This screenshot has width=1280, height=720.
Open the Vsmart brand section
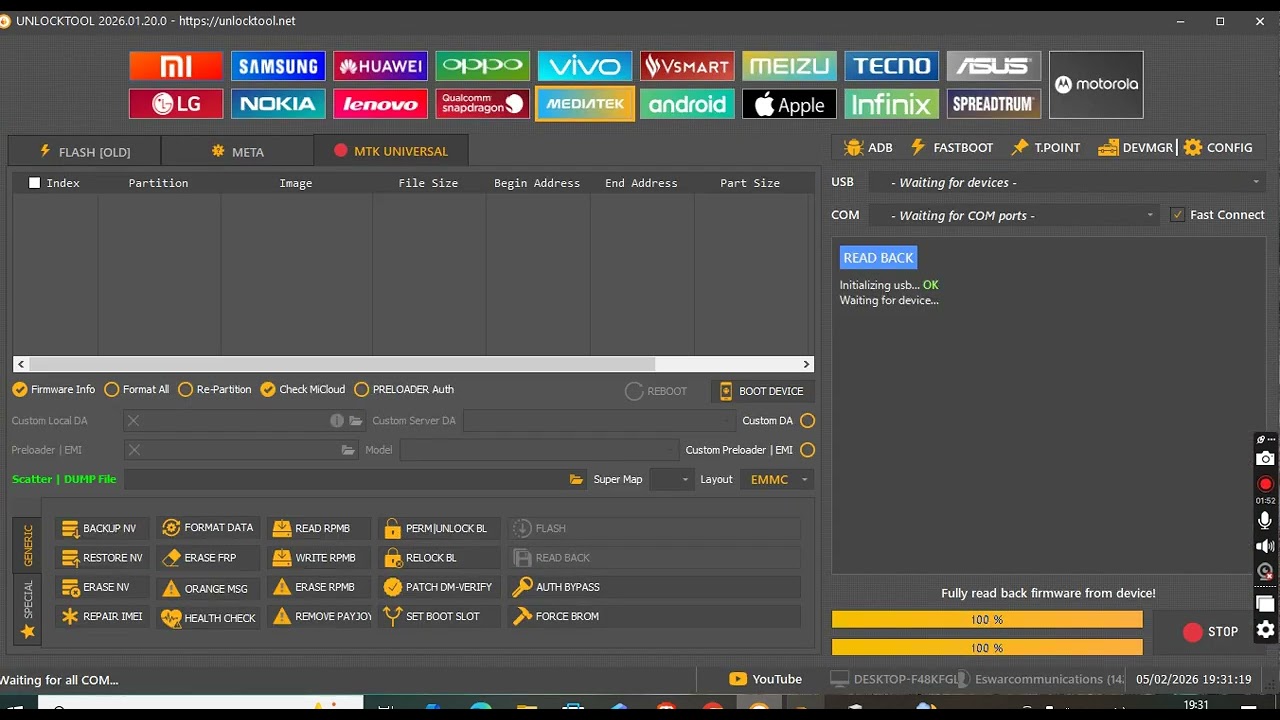(x=687, y=66)
